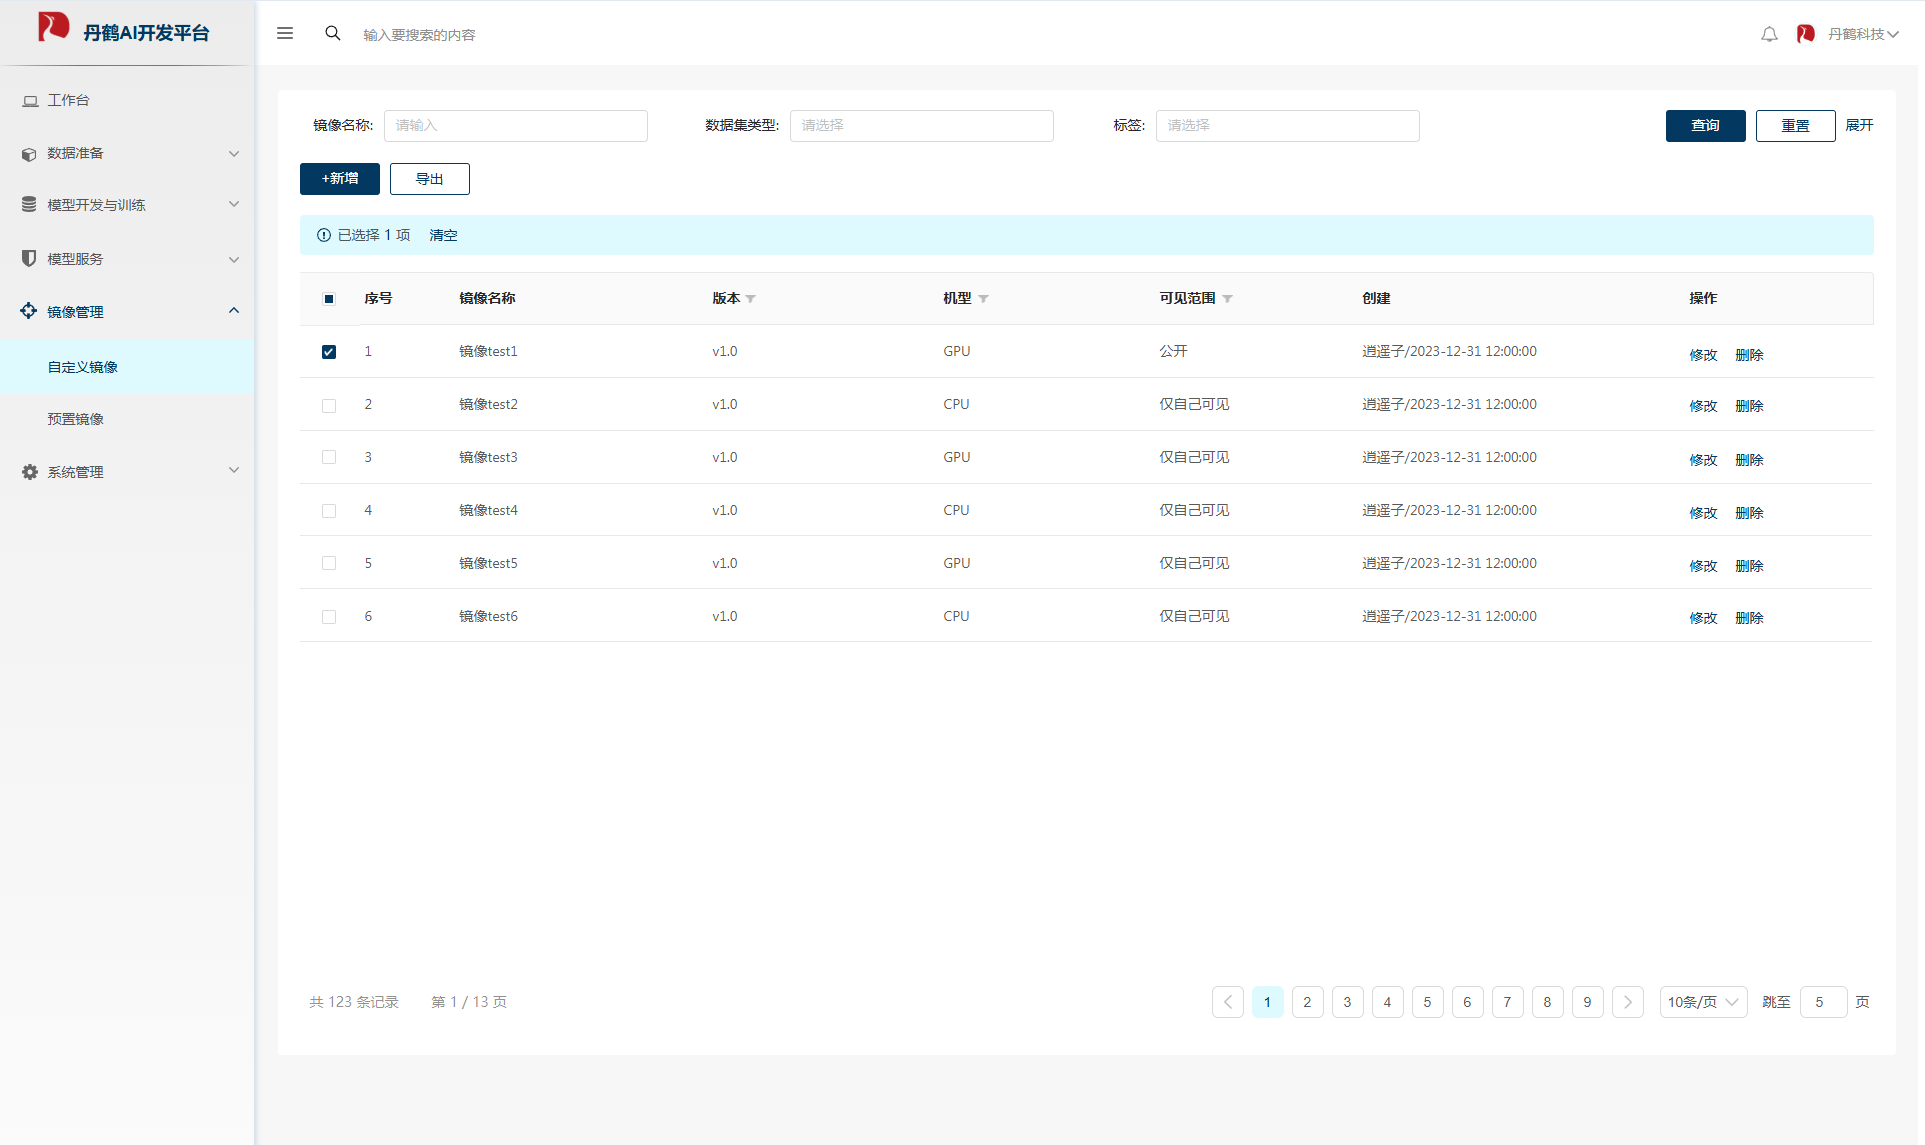Click the 版本 column filter icon

(x=751, y=299)
